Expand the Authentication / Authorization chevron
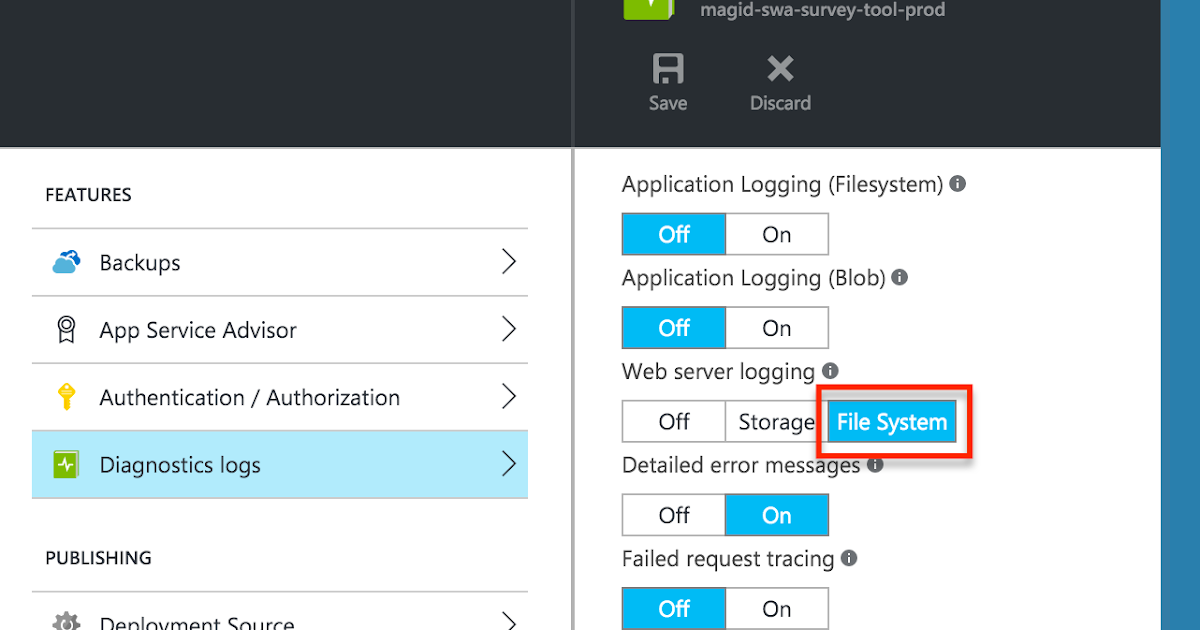This screenshot has width=1200, height=630. click(509, 396)
